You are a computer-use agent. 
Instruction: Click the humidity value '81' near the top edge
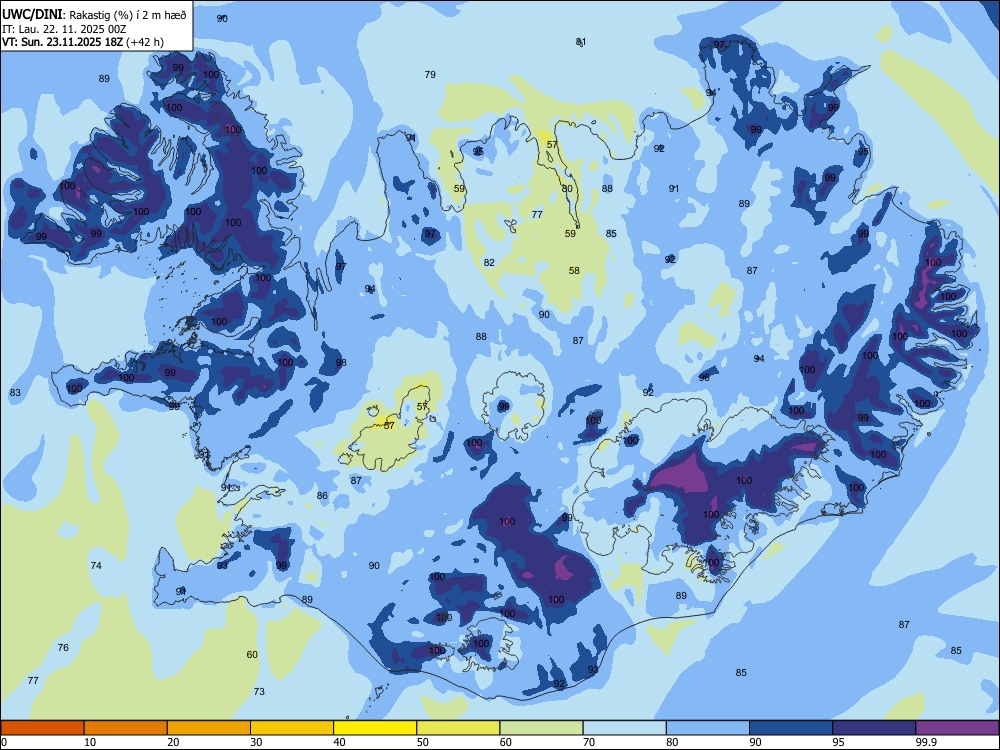pos(581,42)
